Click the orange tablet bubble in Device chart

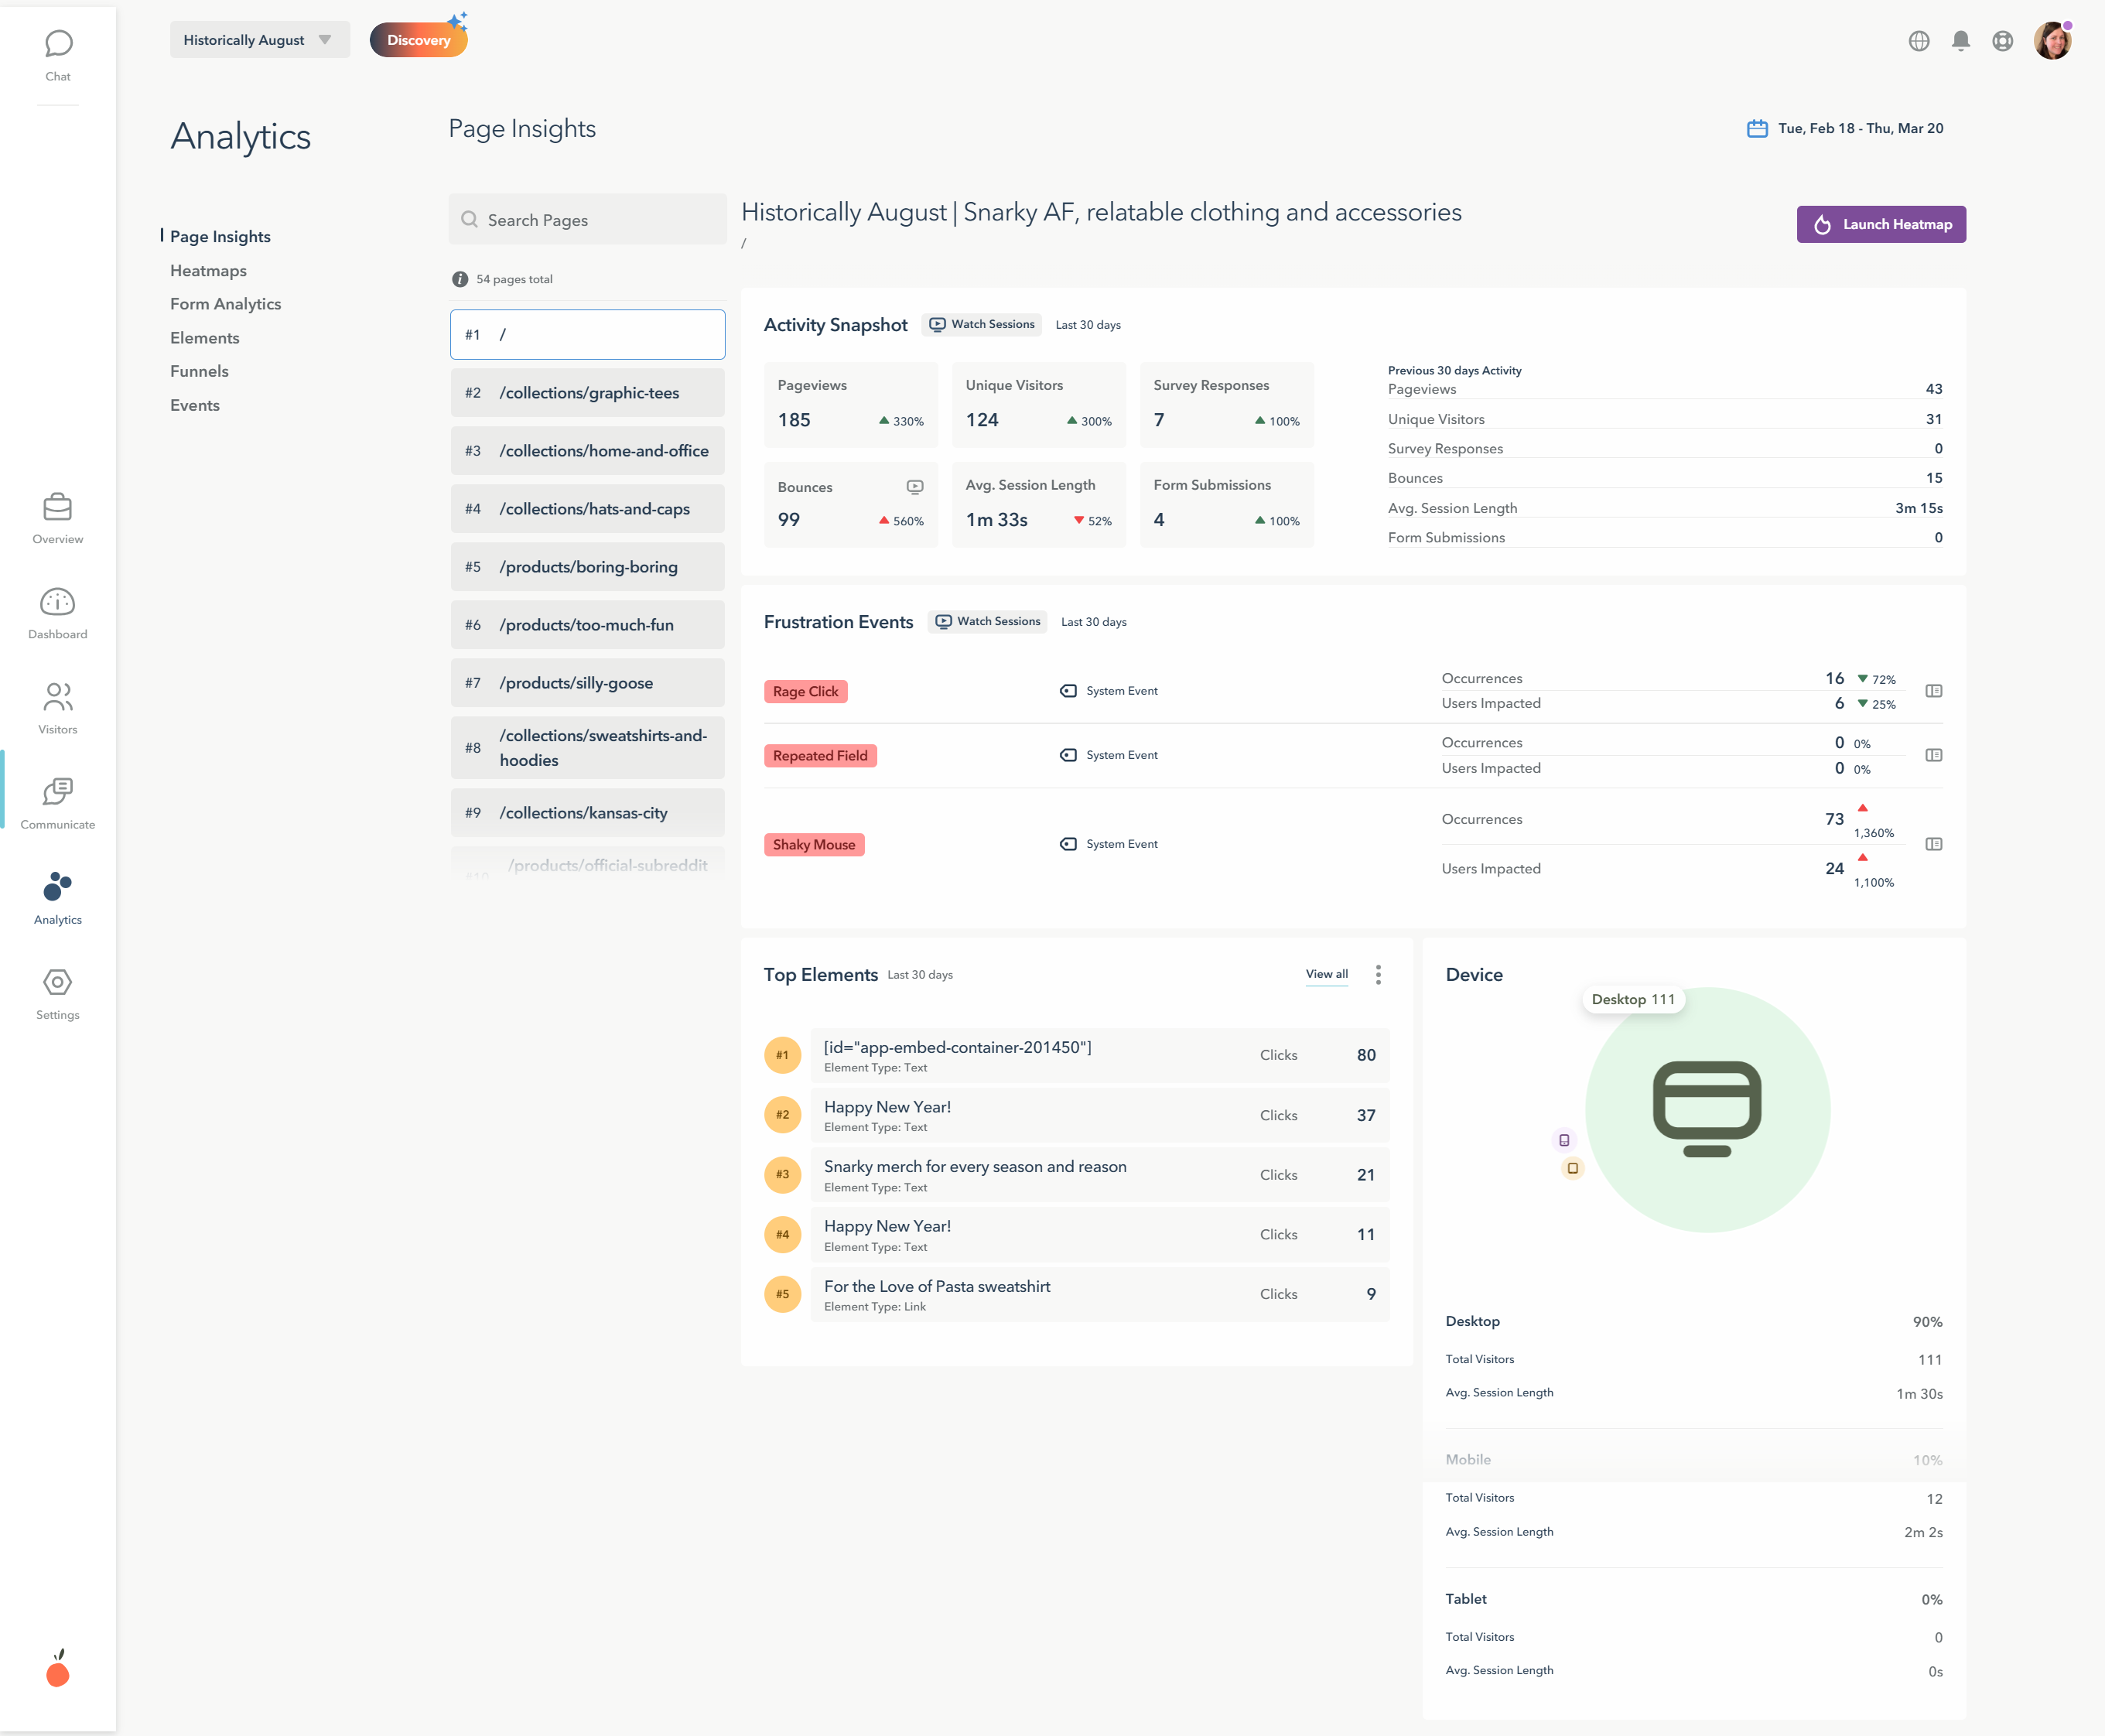tap(1573, 1168)
